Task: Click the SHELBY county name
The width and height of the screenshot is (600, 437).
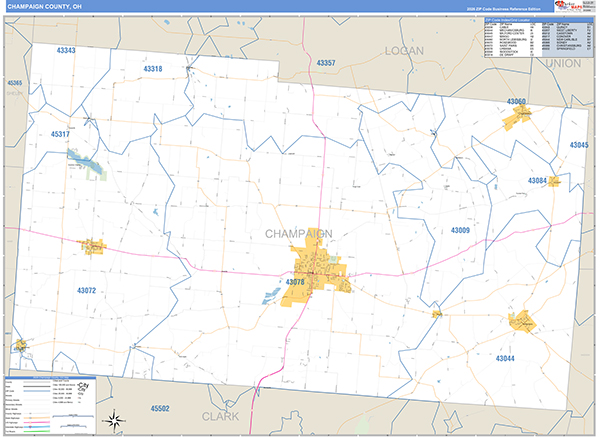Action: (15, 93)
